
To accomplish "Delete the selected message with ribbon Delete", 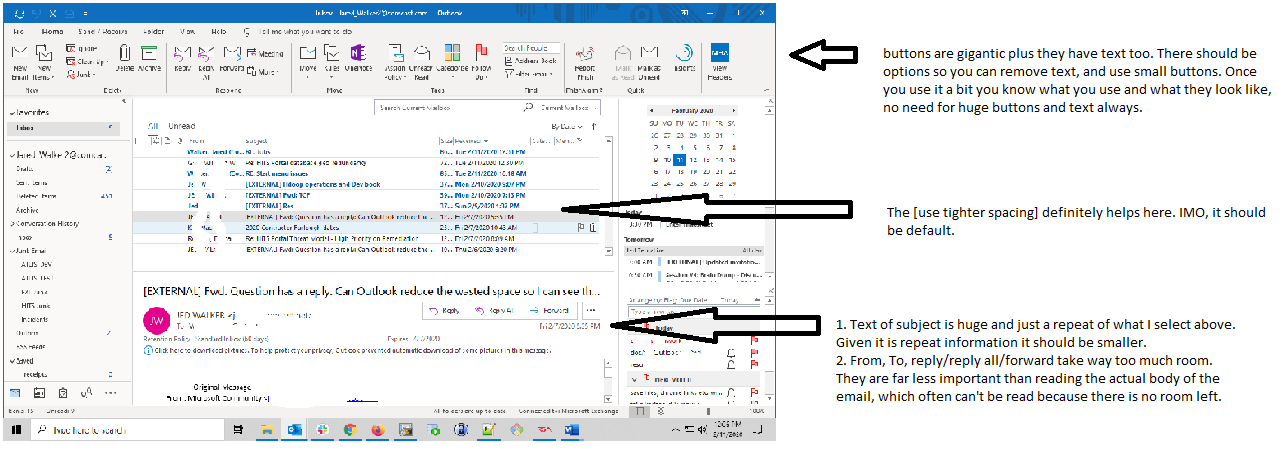I will coord(124,59).
